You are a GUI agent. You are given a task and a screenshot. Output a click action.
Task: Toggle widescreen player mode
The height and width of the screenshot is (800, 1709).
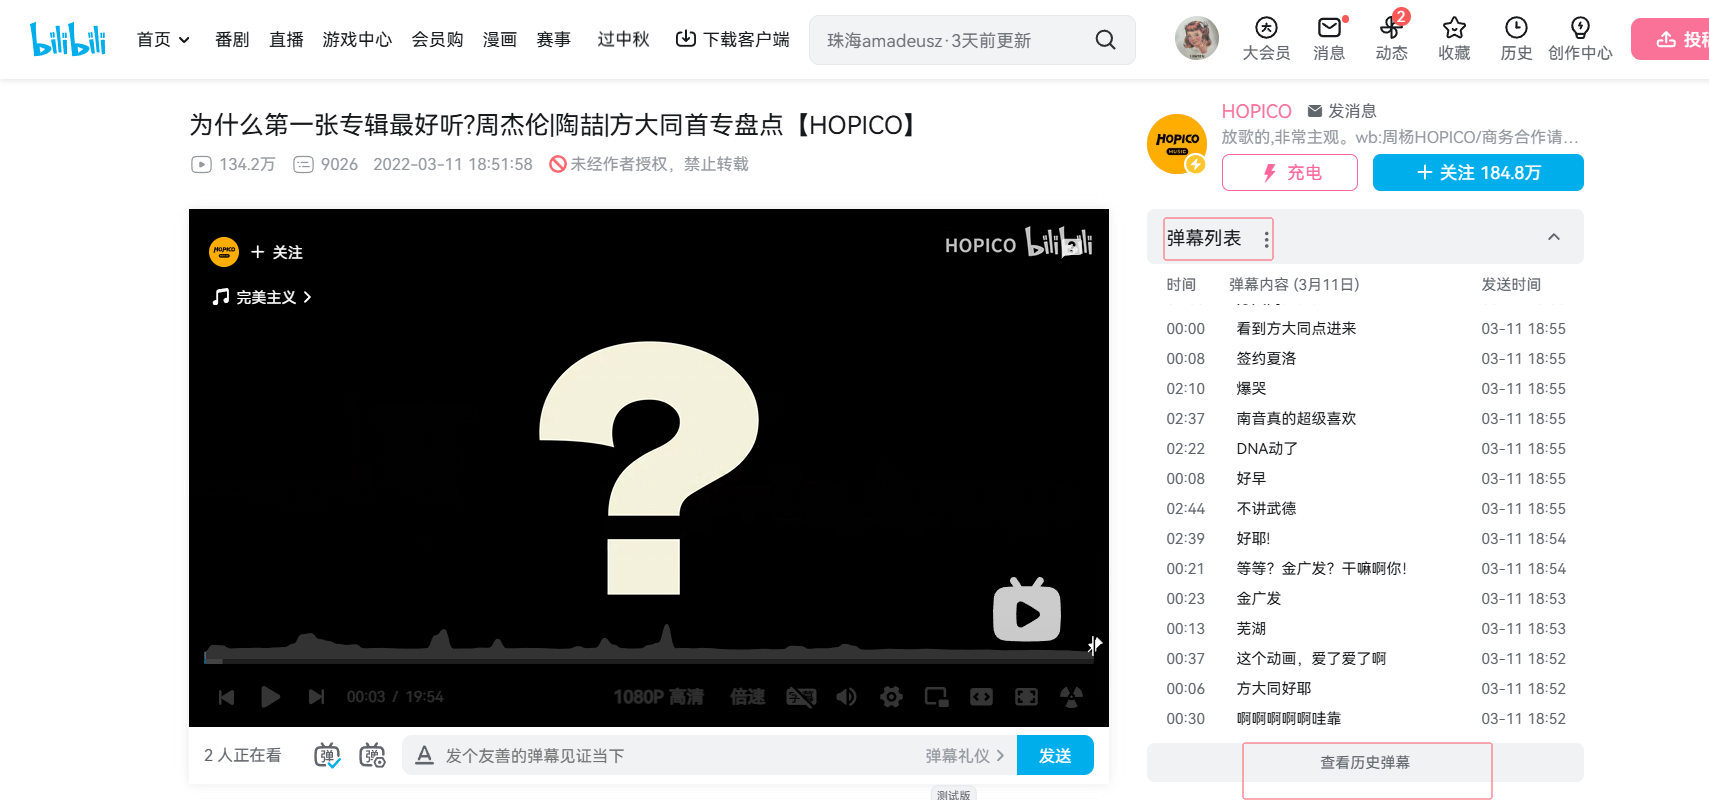981,697
